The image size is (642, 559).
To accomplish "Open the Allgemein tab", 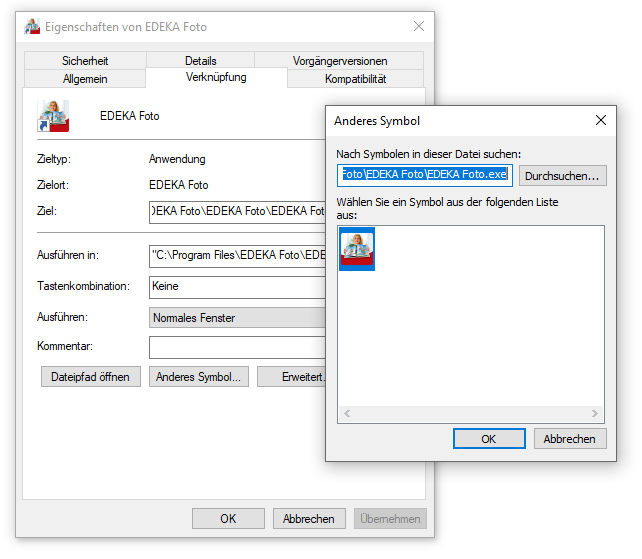I will [x=85, y=79].
